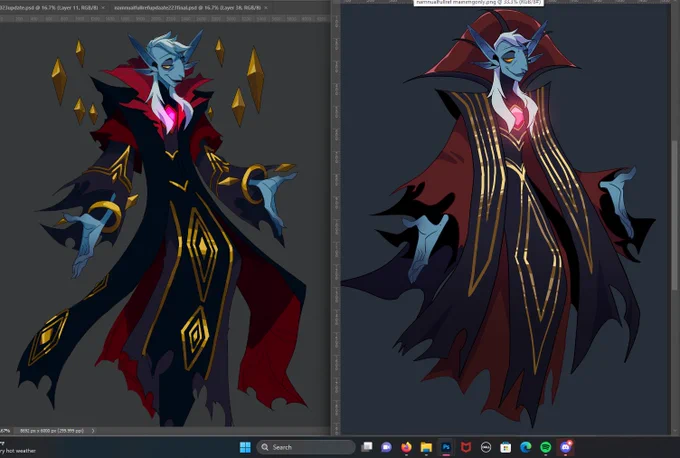Switch to the Layer 38 final.psd tab
Screen dimensions: 680x458
pos(187,8)
